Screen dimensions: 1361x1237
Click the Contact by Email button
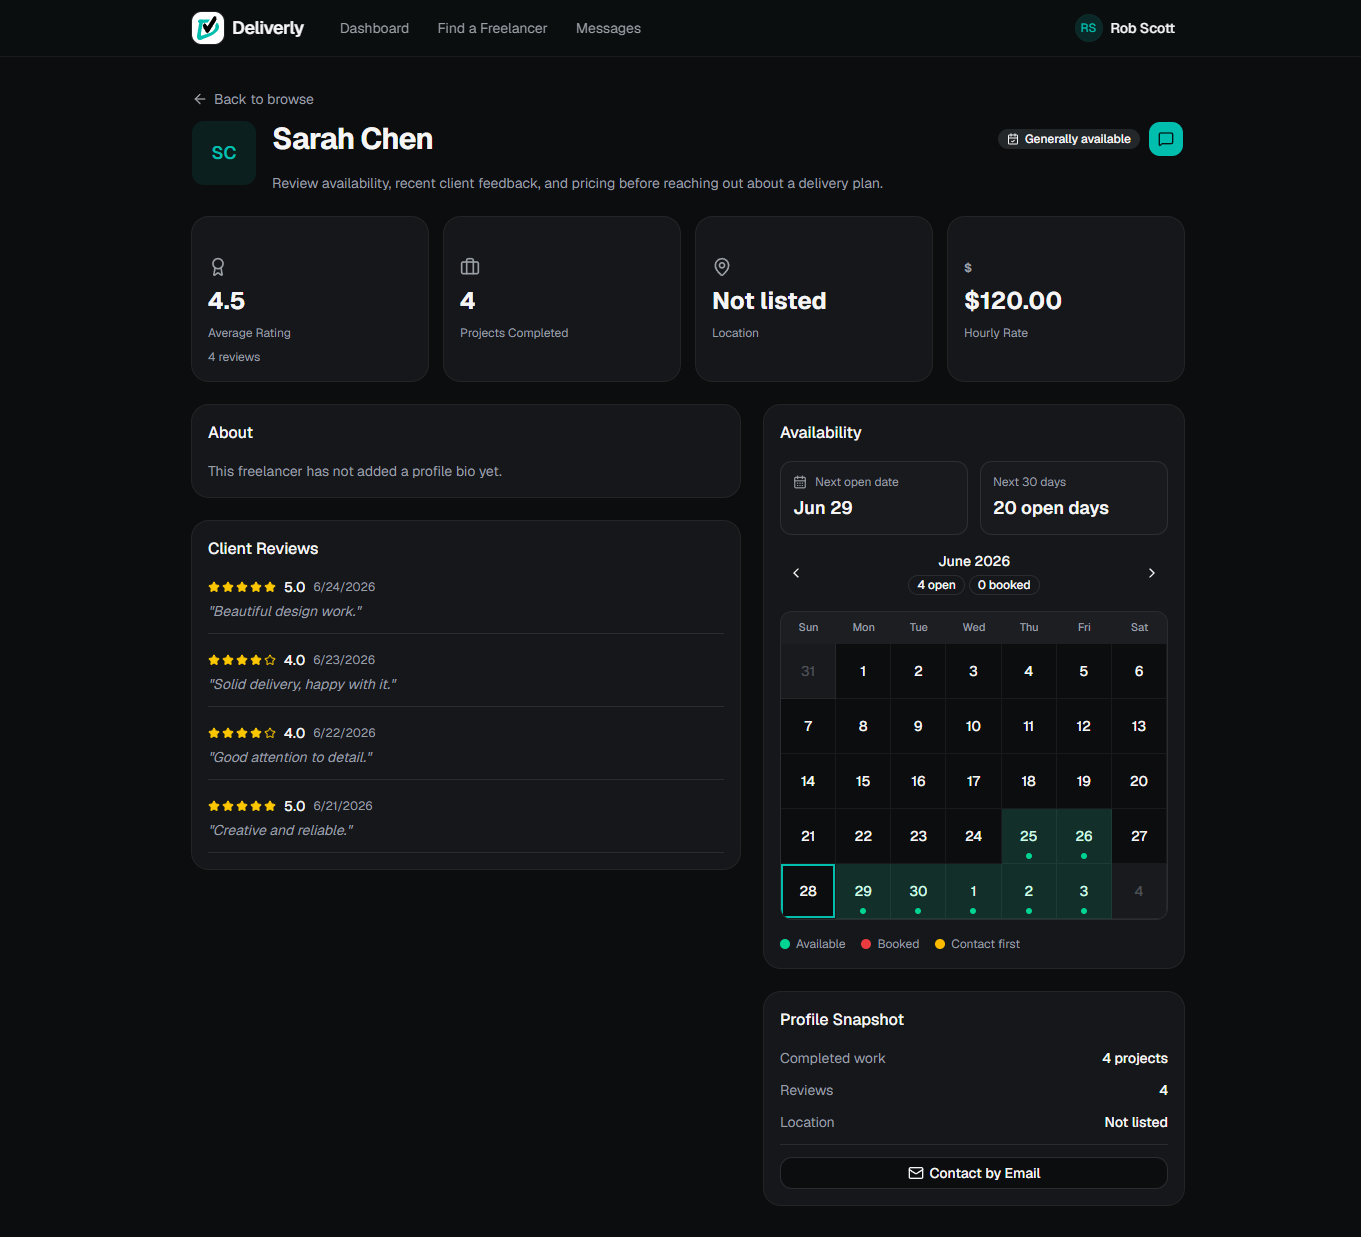(974, 1173)
